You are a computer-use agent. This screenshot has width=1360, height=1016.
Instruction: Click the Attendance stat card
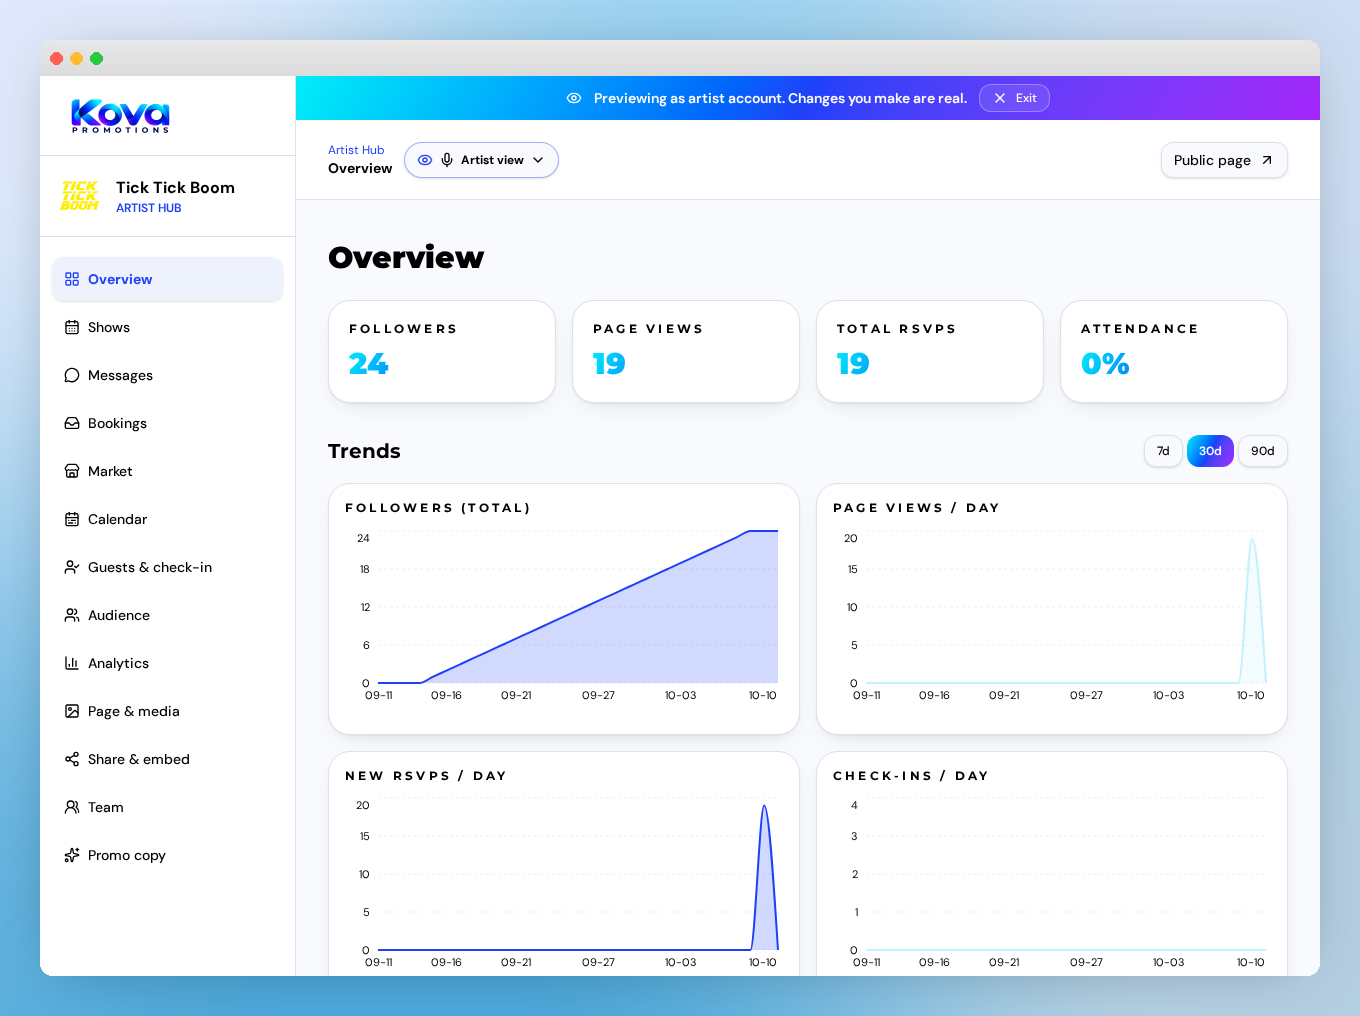(x=1174, y=352)
